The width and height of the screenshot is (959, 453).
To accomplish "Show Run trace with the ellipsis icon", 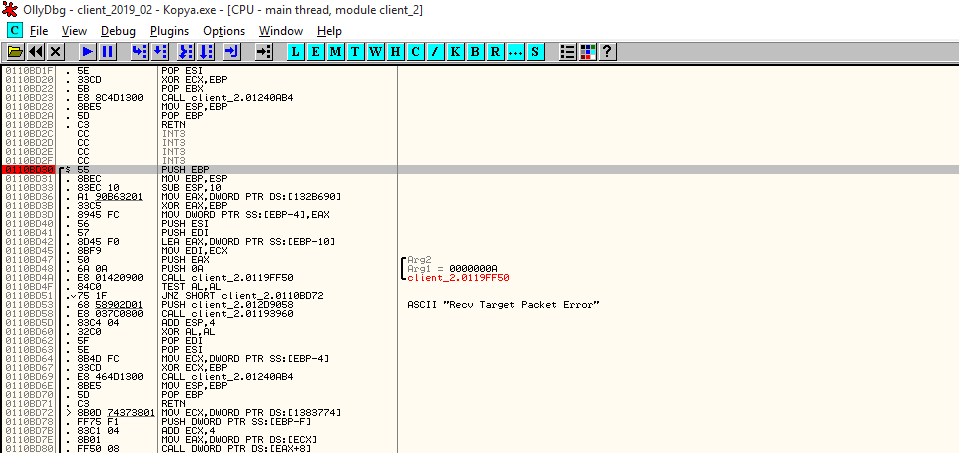I will (515, 52).
